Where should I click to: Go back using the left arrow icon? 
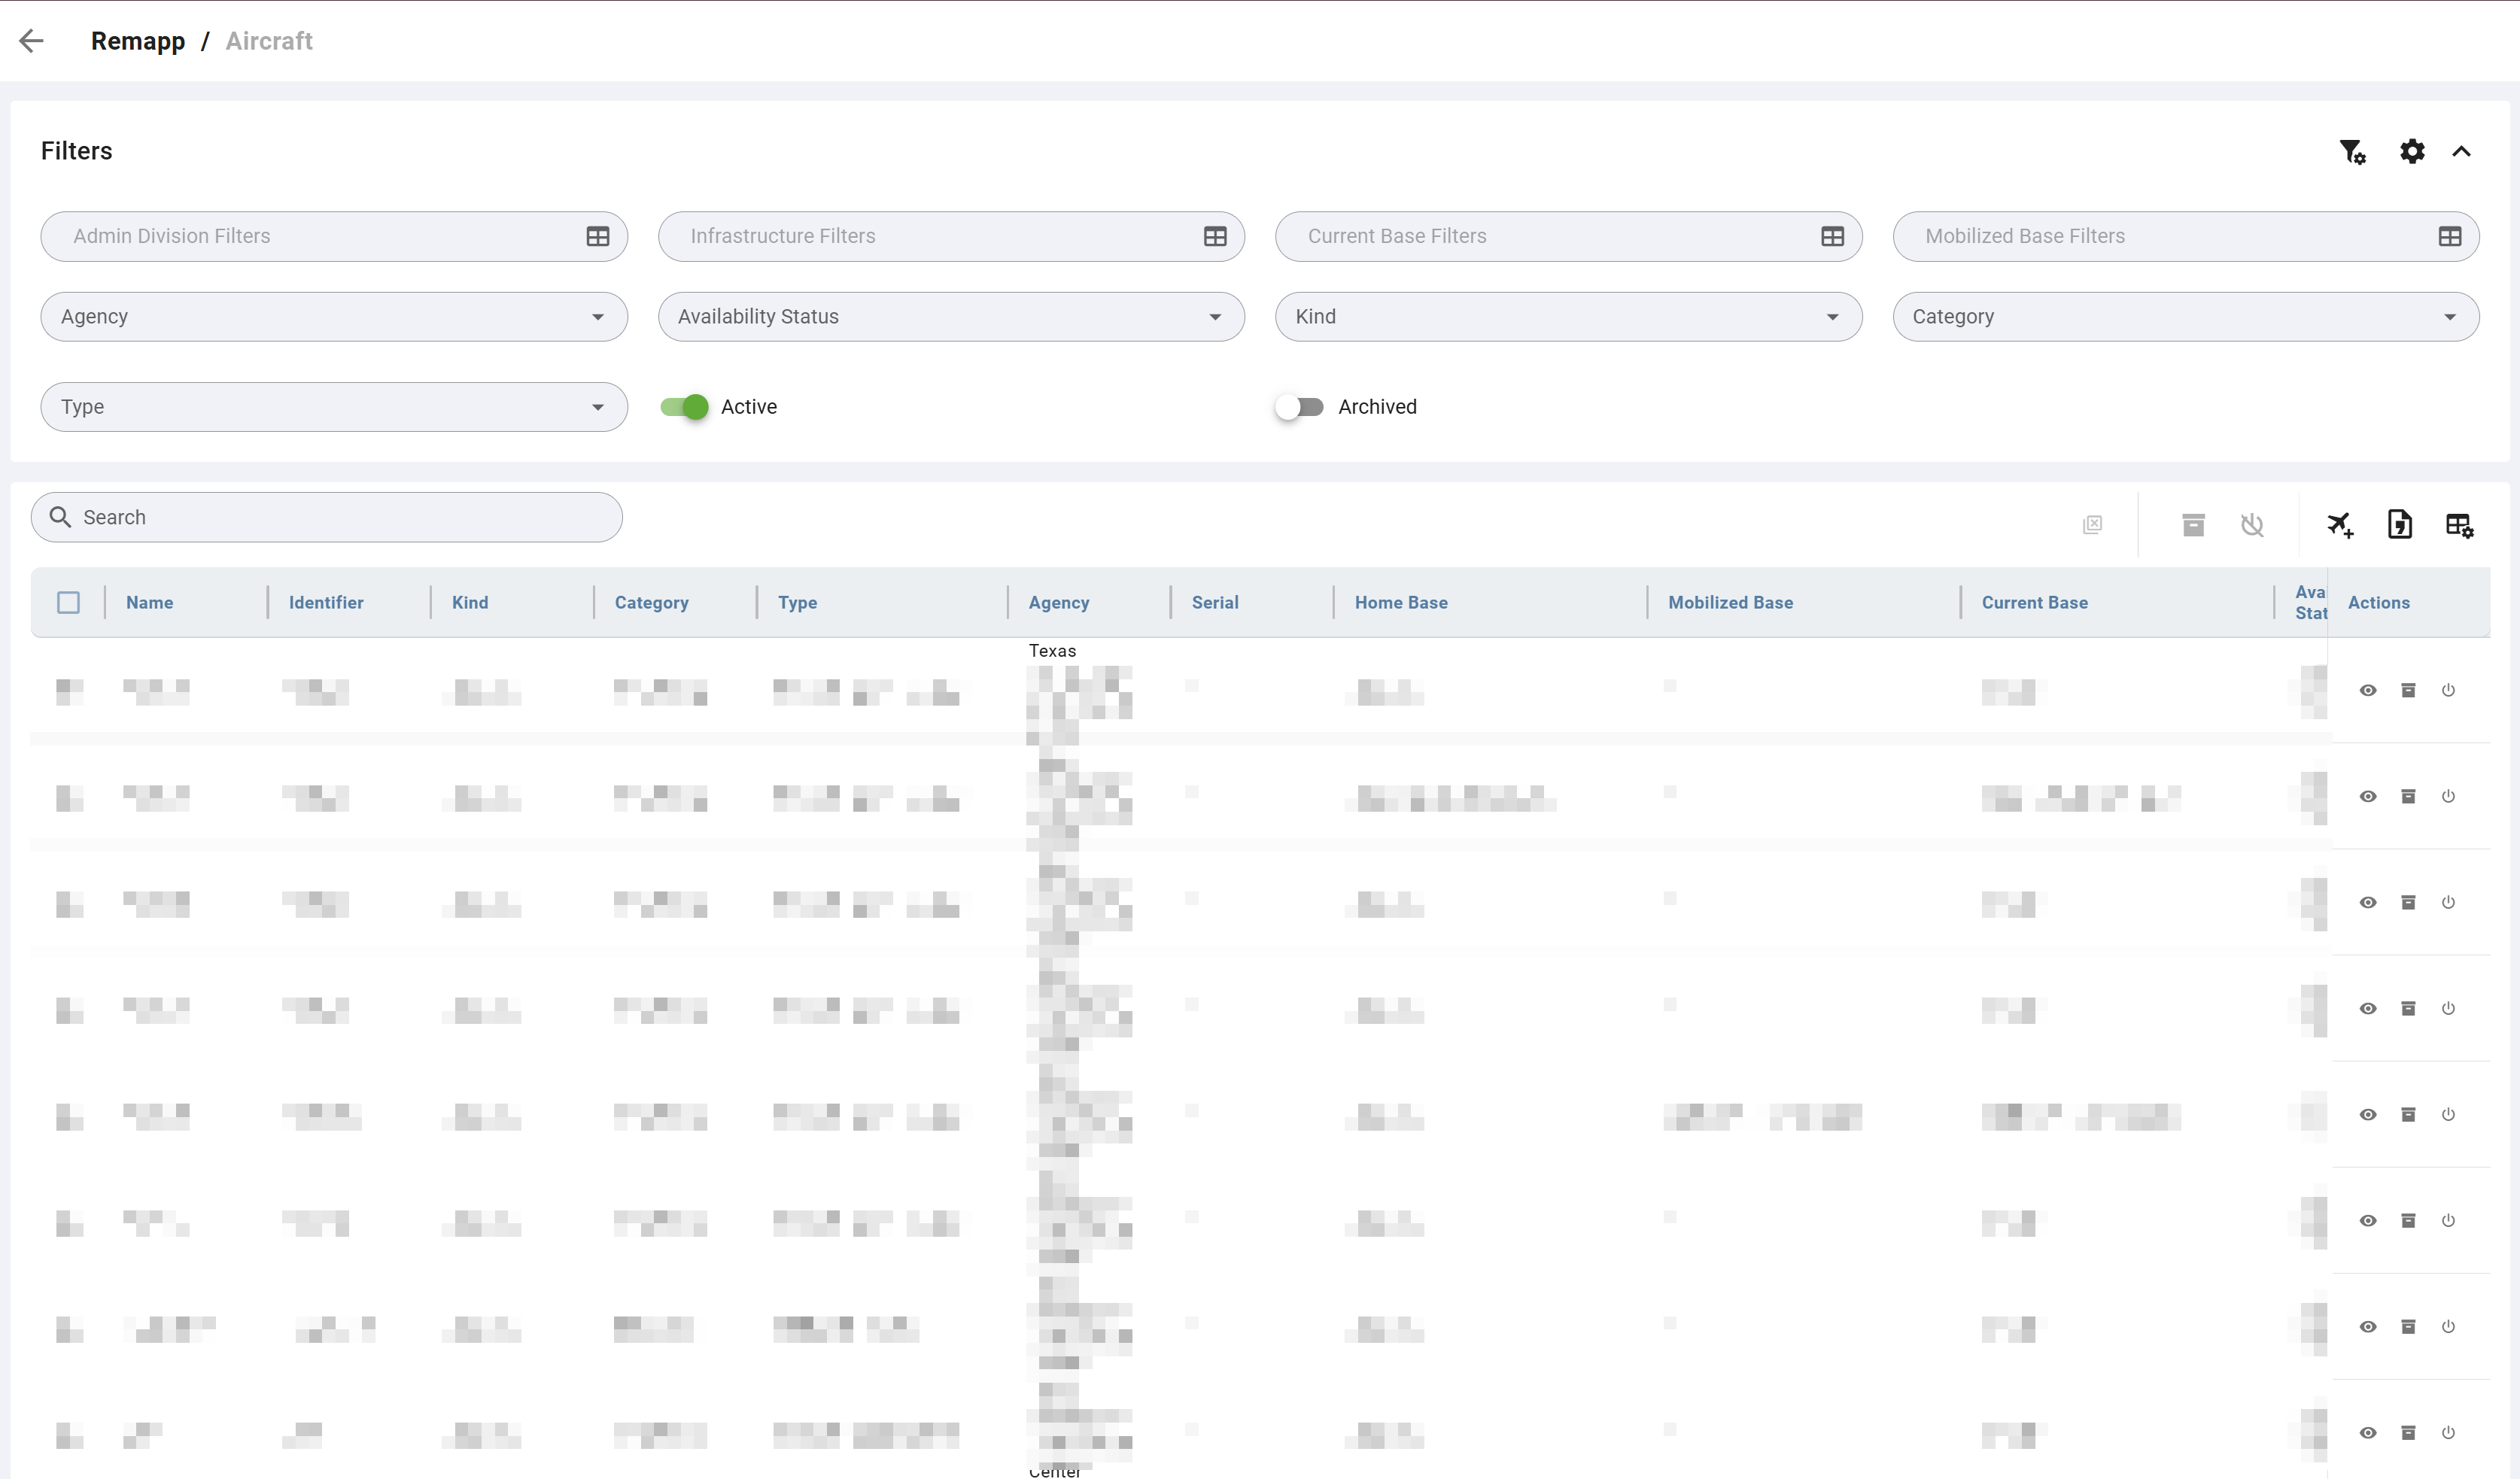[x=32, y=41]
